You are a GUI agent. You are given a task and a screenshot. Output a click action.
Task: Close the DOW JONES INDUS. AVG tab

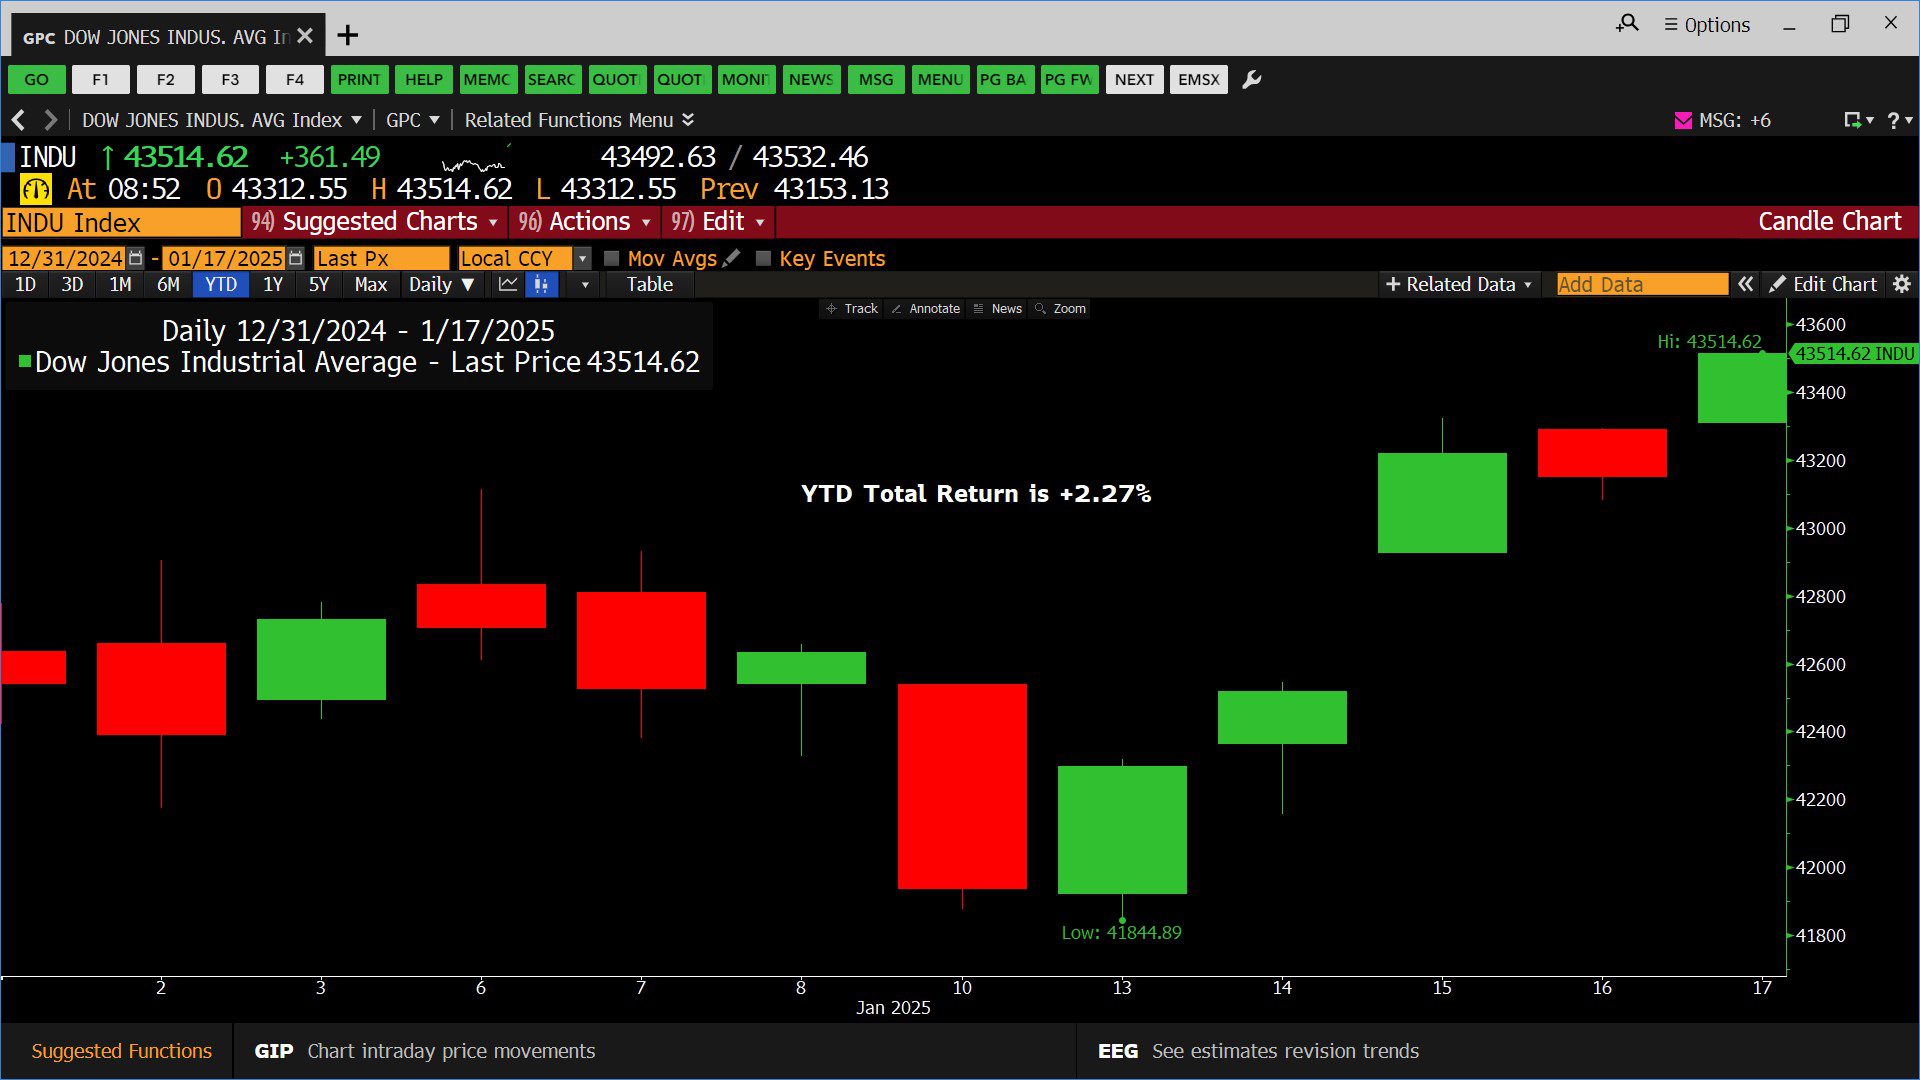[305, 36]
